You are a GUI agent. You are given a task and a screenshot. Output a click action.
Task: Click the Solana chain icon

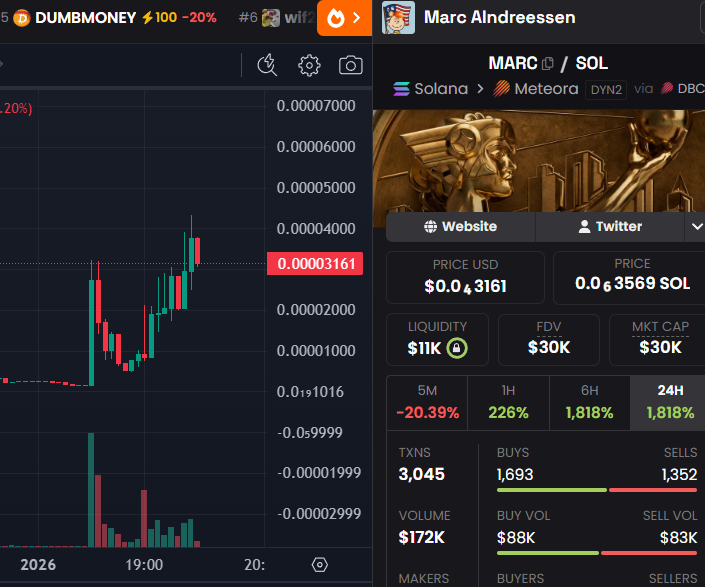402,89
